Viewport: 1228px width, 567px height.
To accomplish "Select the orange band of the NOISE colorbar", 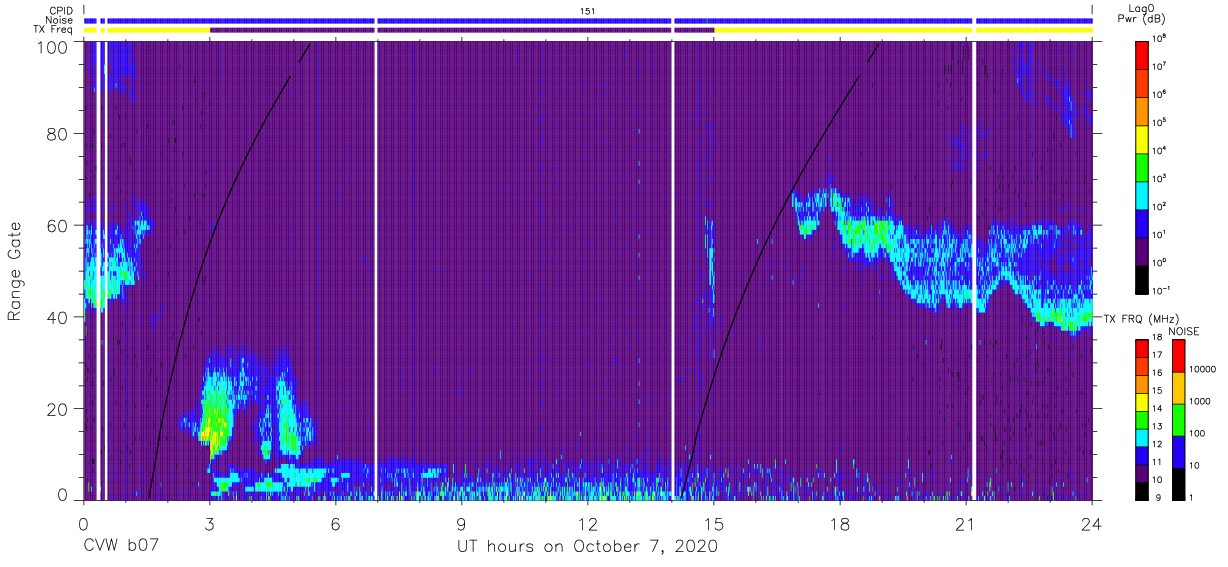I will pyautogui.click(x=1177, y=386).
